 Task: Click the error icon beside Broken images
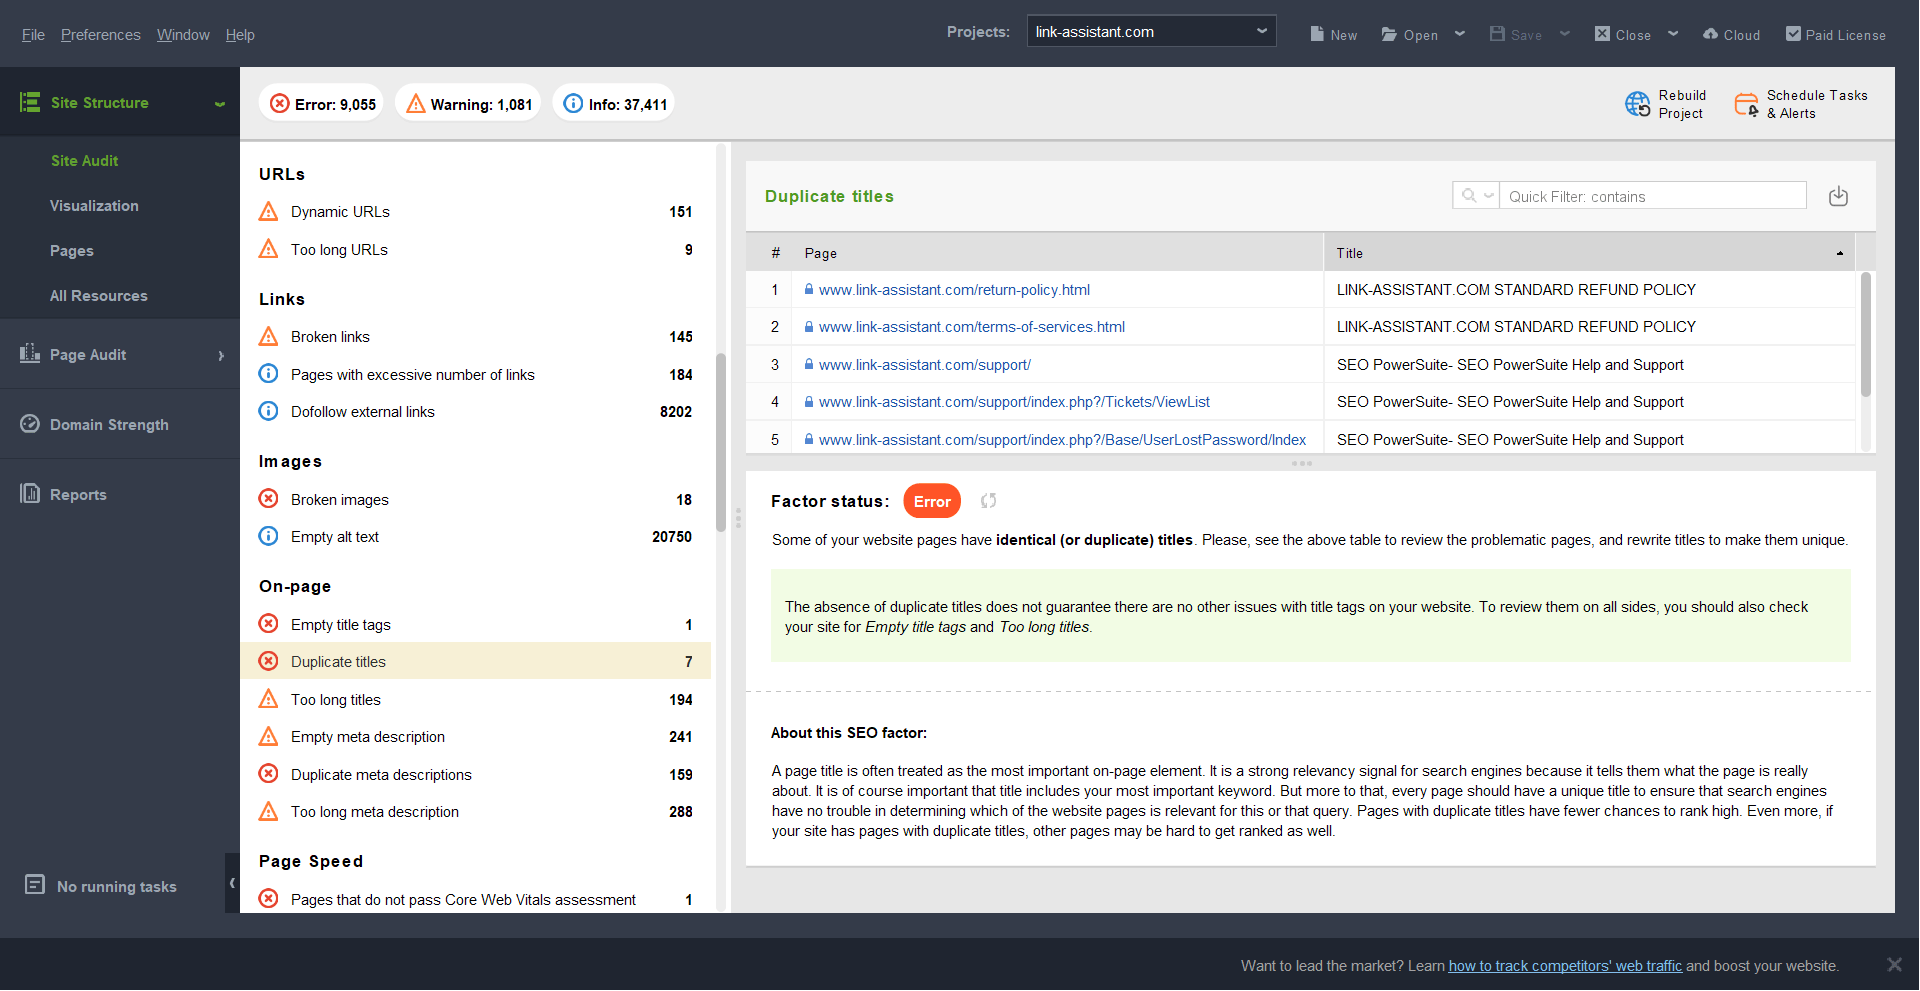[x=269, y=499]
